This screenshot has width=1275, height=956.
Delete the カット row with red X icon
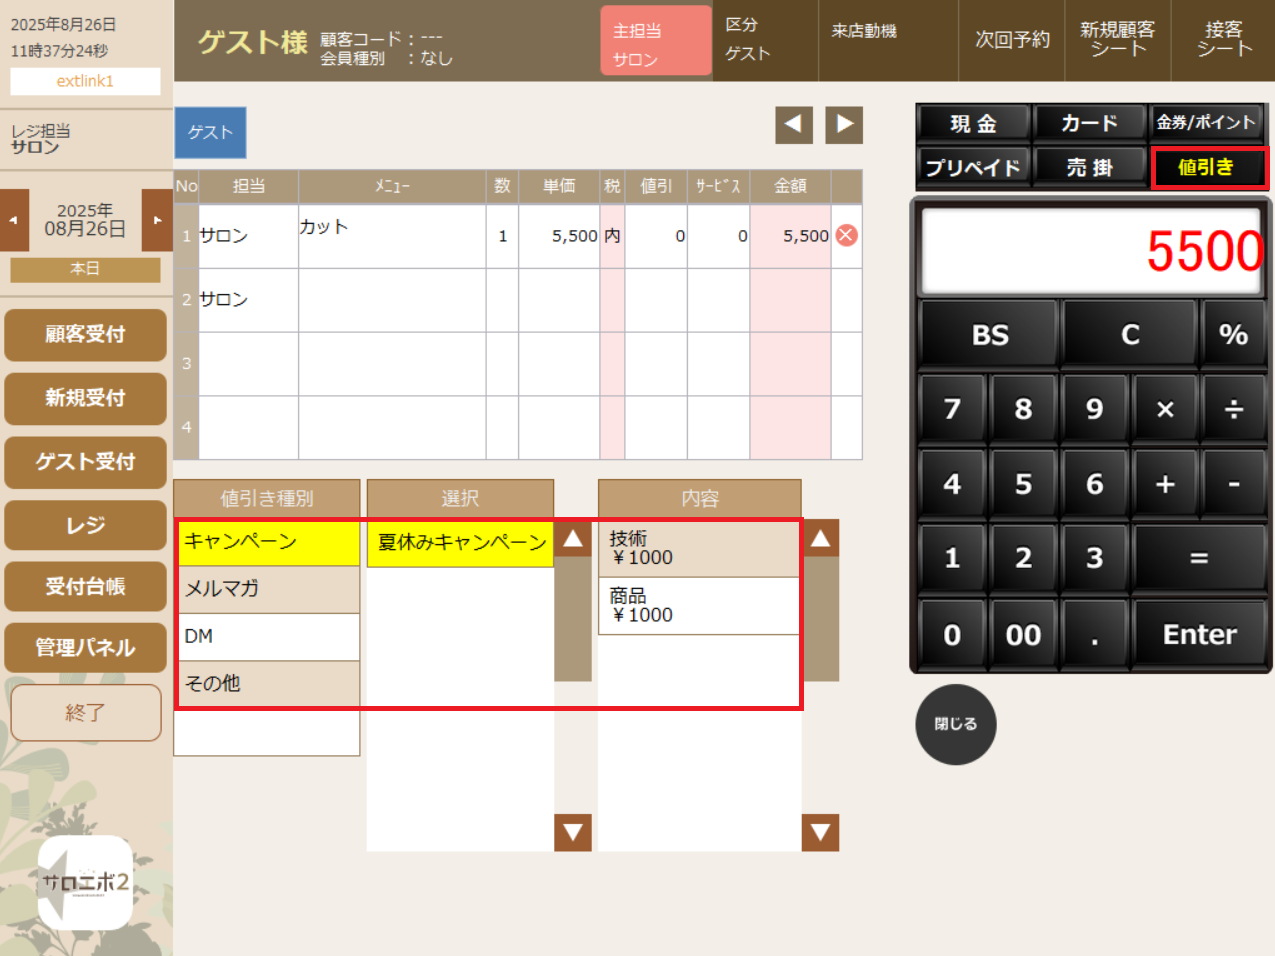[x=846, y=235]
